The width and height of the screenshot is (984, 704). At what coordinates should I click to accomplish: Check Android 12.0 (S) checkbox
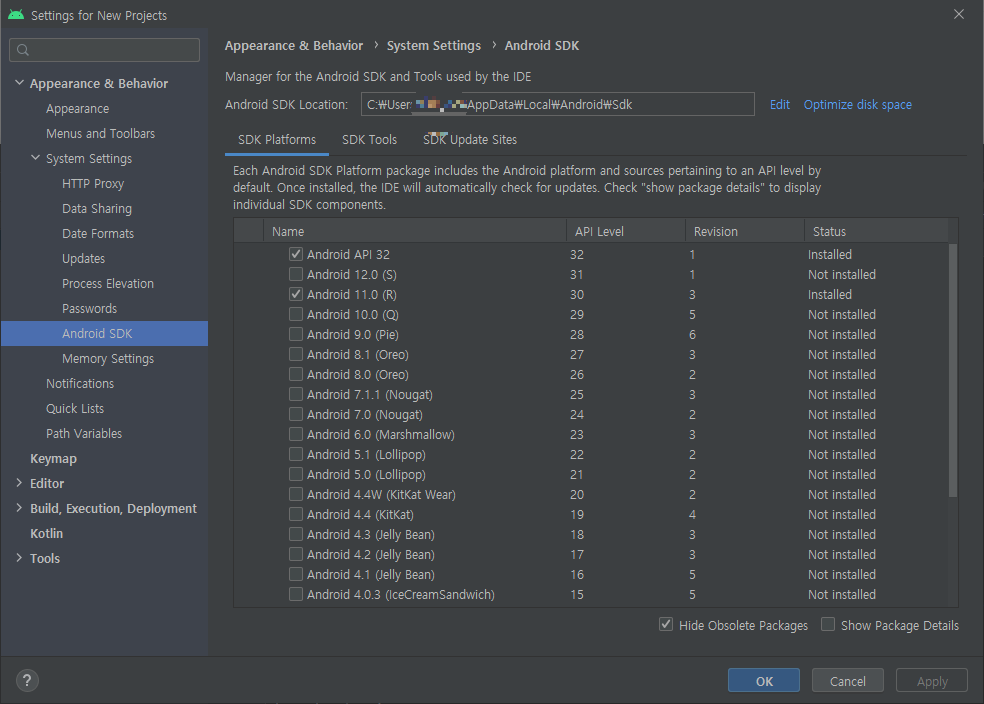click(x=296, y=274)
